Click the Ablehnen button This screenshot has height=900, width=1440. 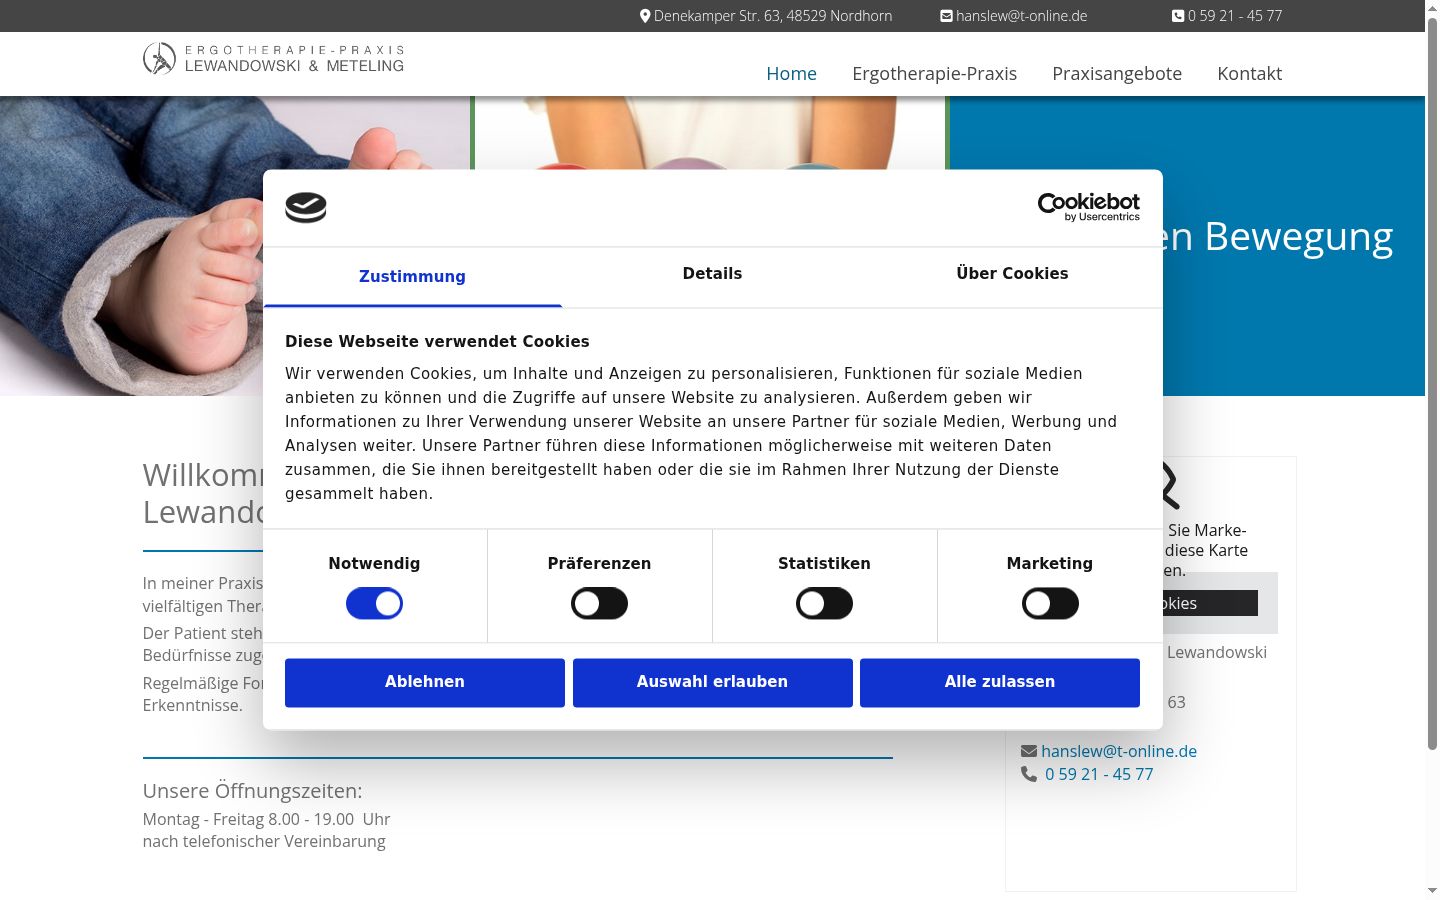pyautogui.click(x=425, y=683)
